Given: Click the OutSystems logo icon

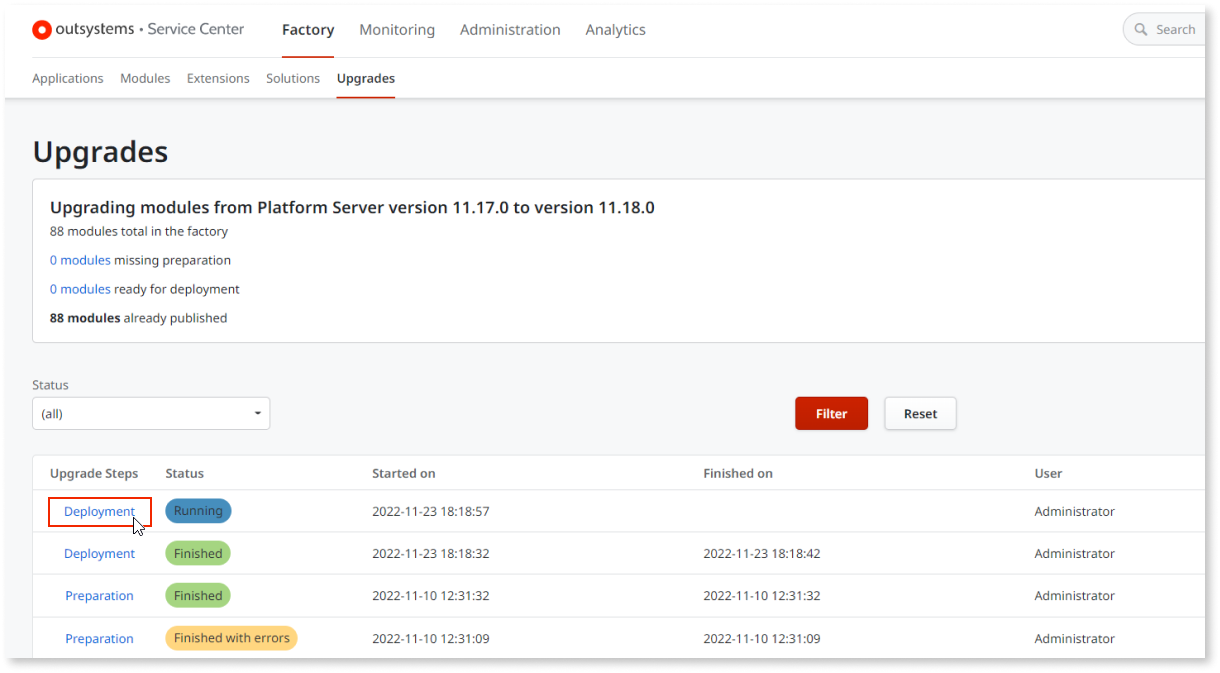Looking at the screenshot, I should [41, 29].
